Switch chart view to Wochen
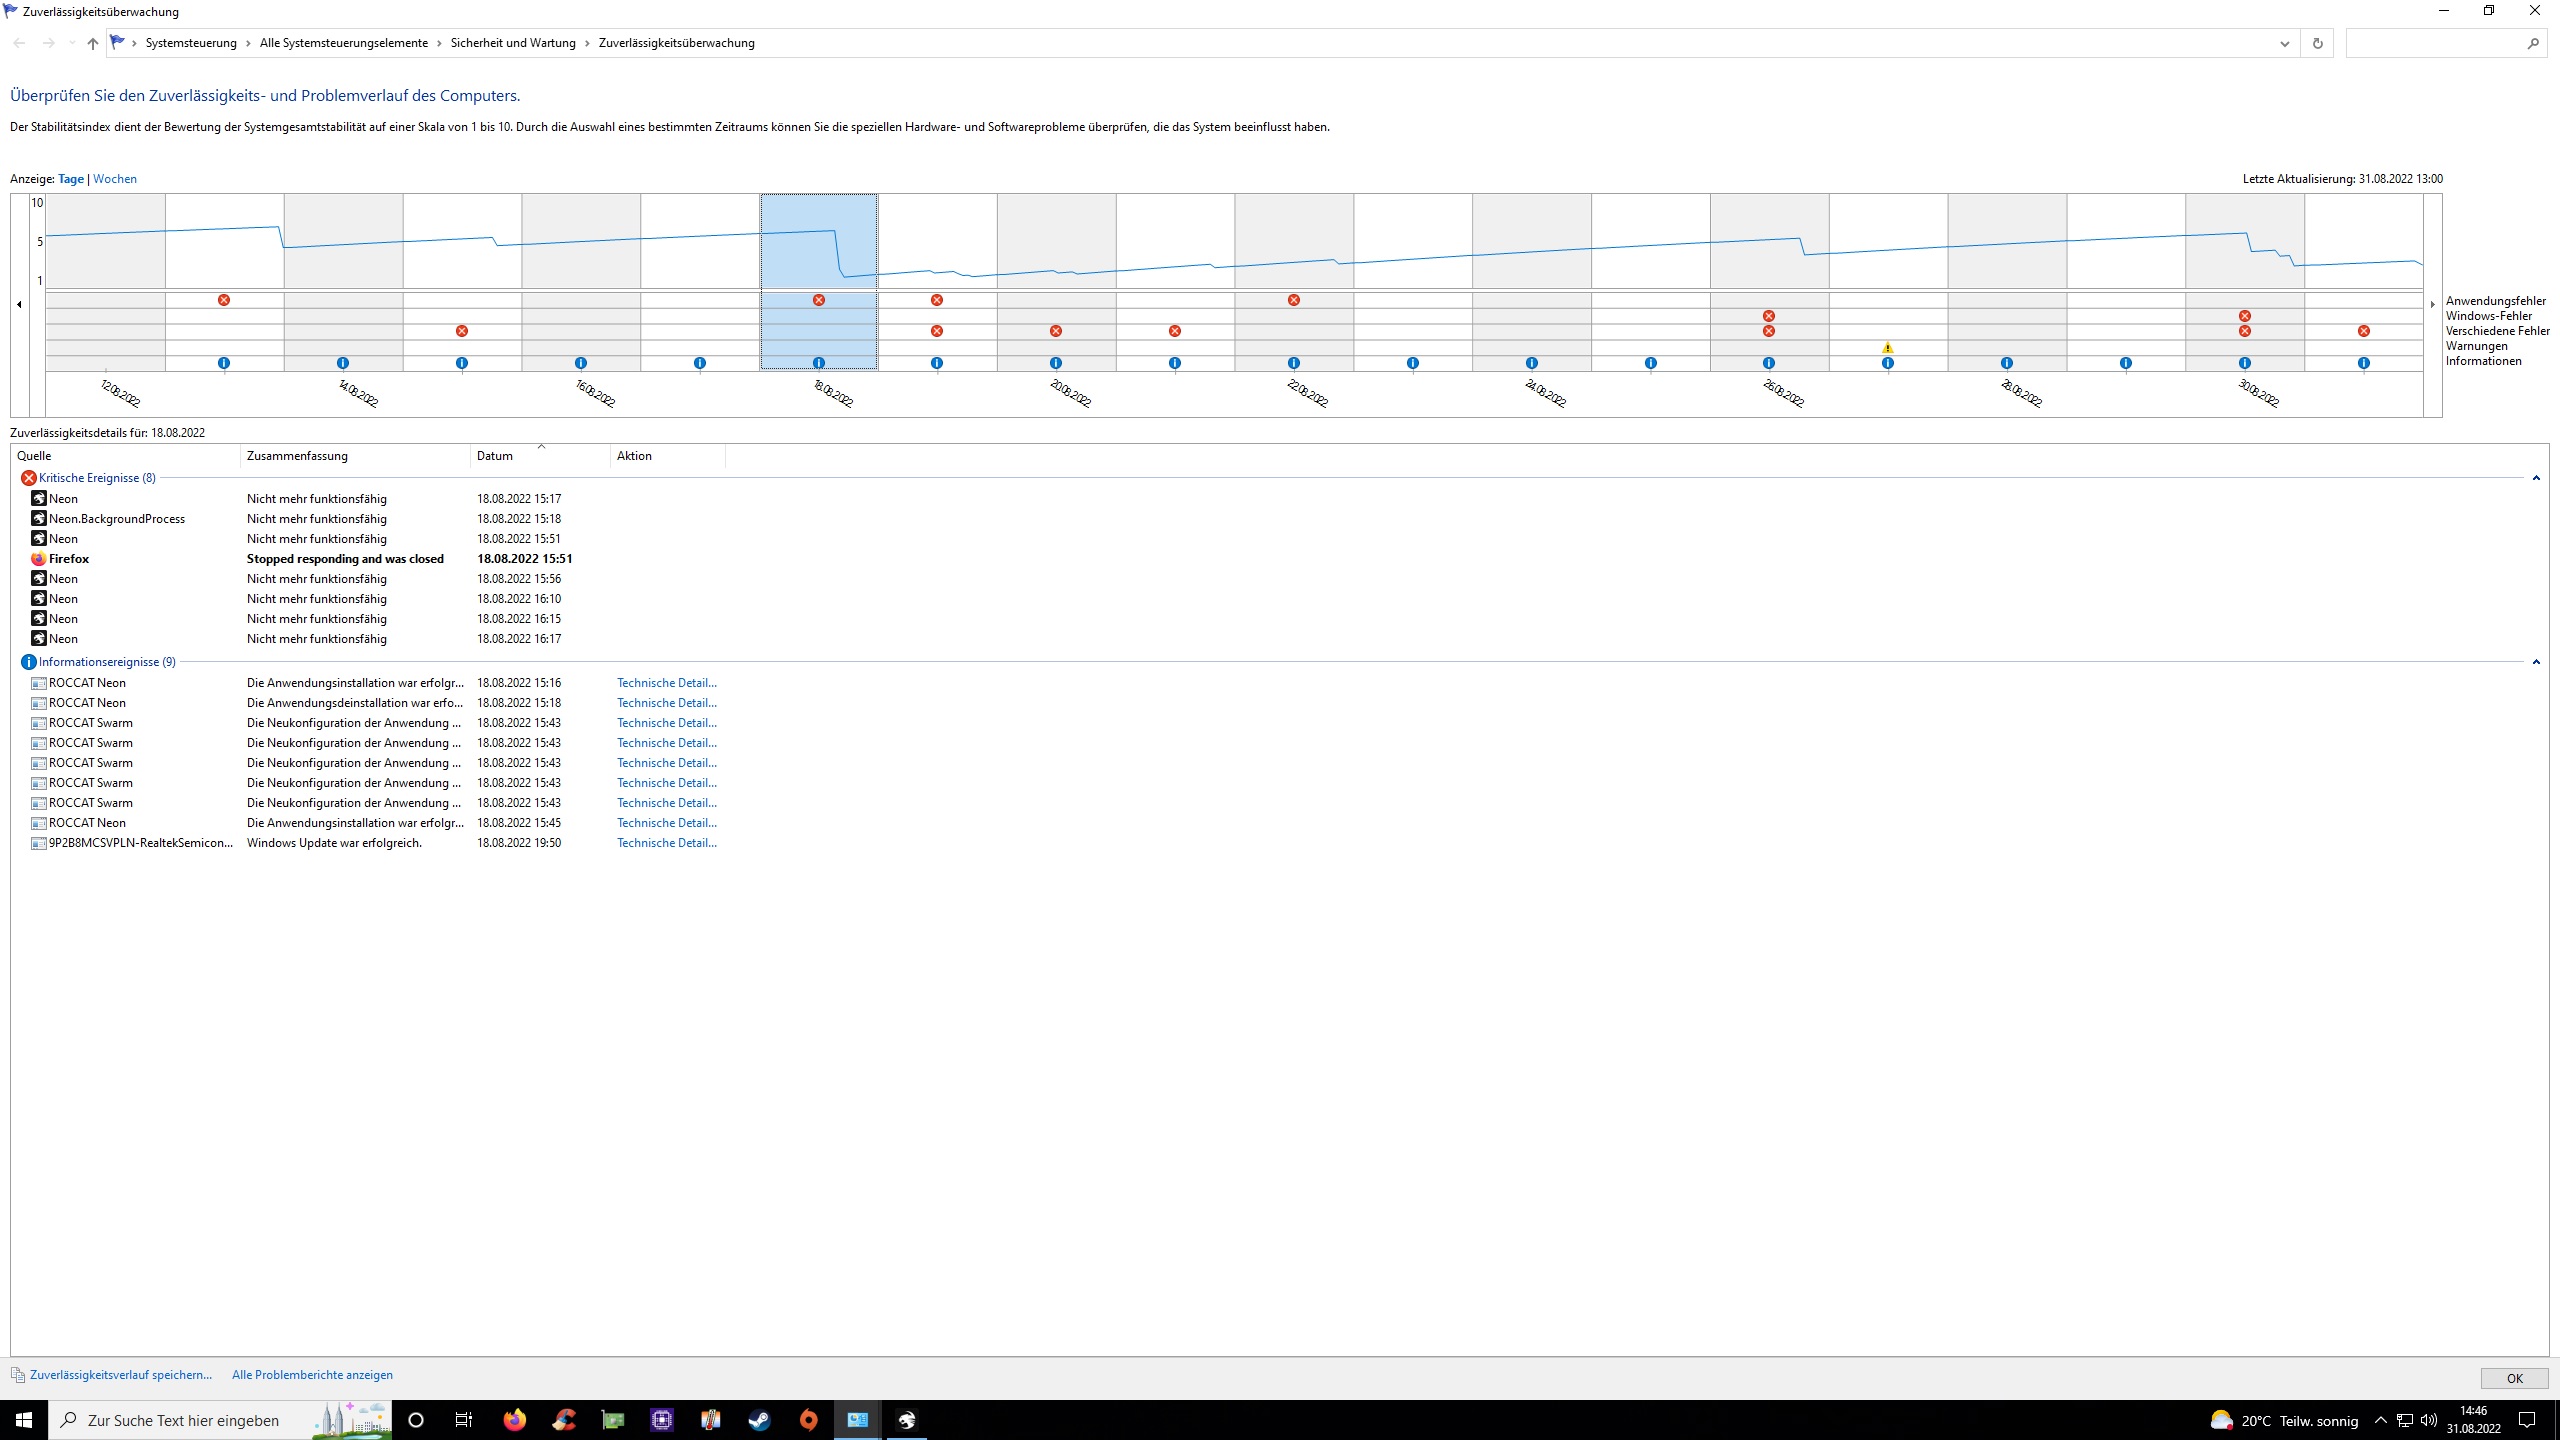 click(x=115, y=179)
